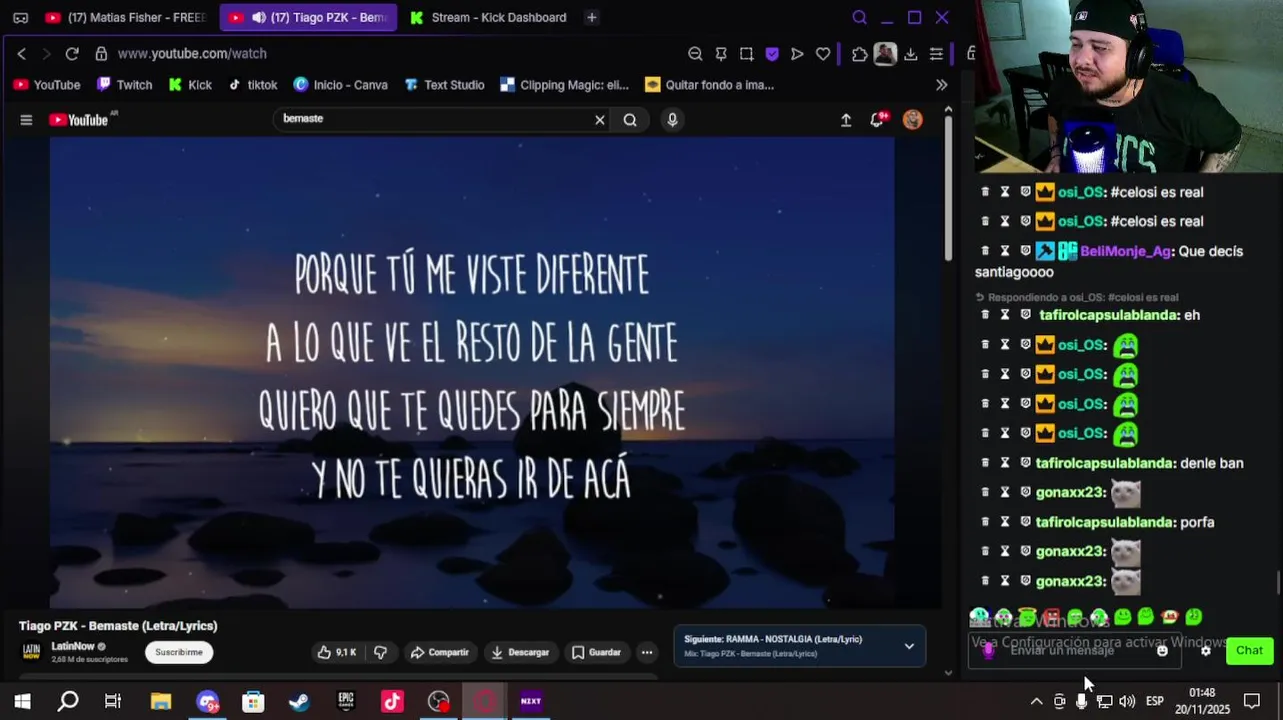Switch to the Matias Fisher tab

tap(125, 17)
